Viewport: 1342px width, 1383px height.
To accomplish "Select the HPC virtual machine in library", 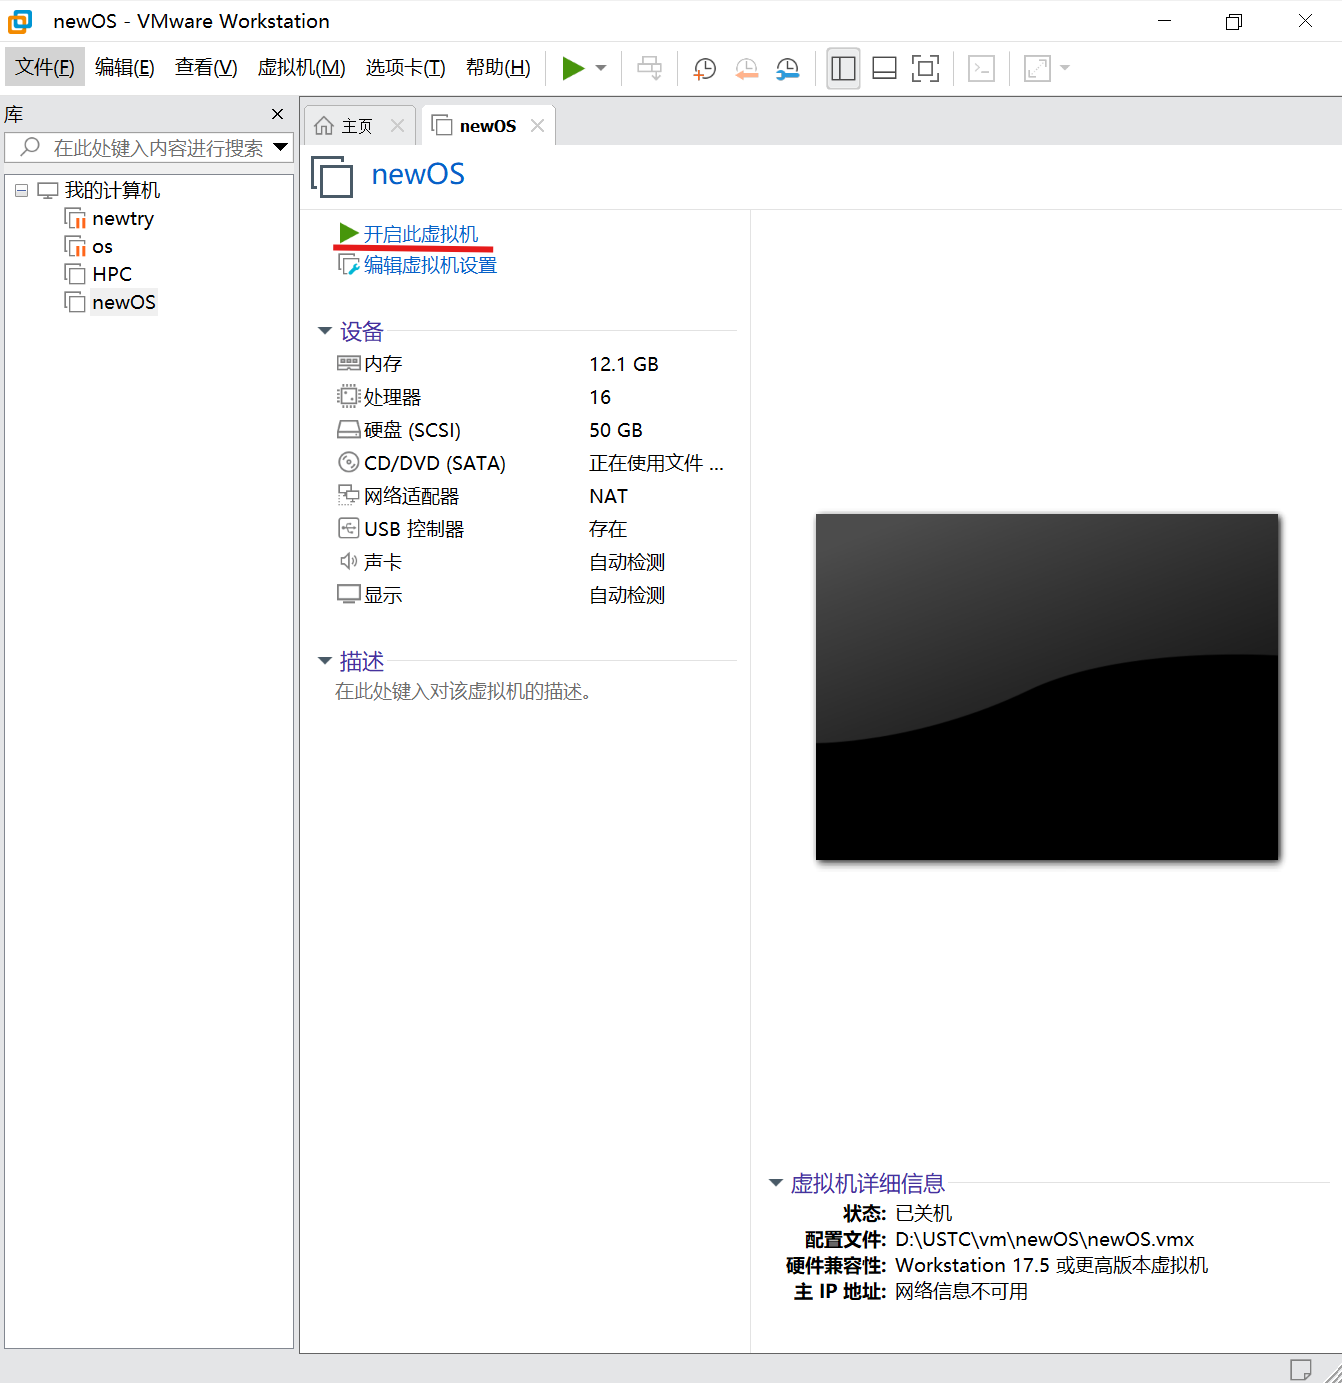I will coord(111,273).
